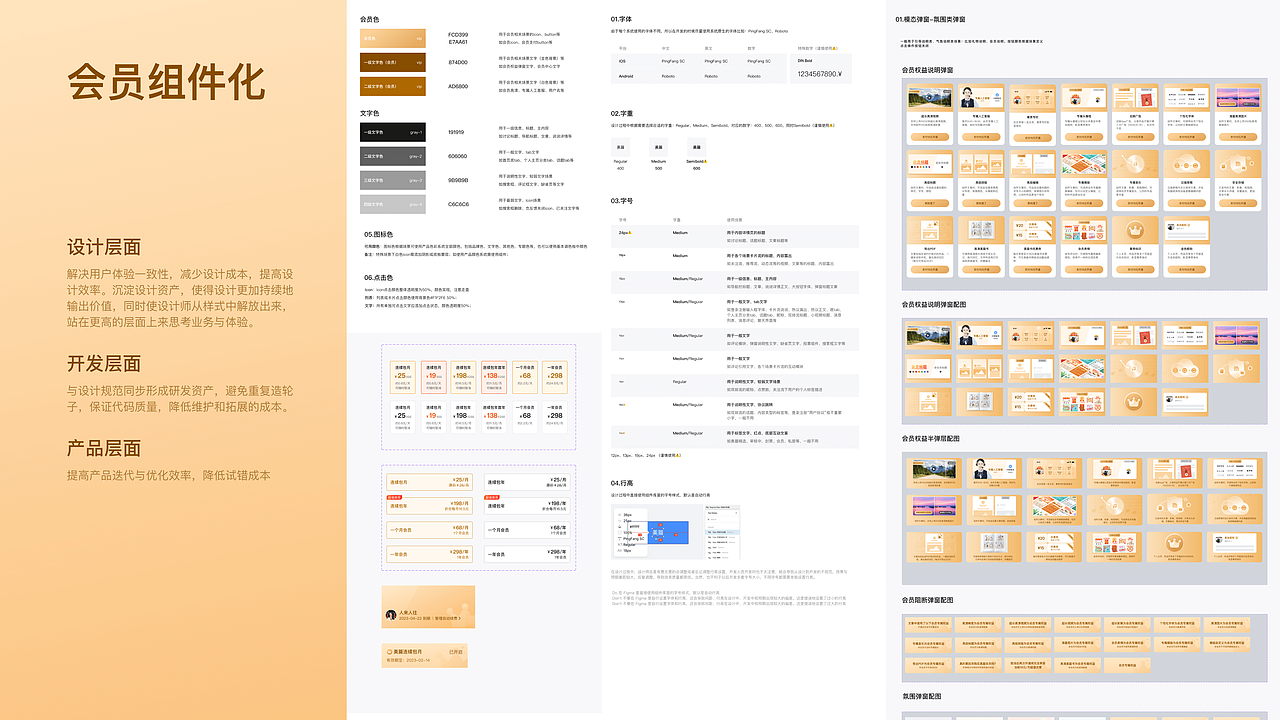Image resolution: width=1280 pixels, height=720 pixels.
Task: Click the warning icon next to Semibold 600
Action: [705, 160]
